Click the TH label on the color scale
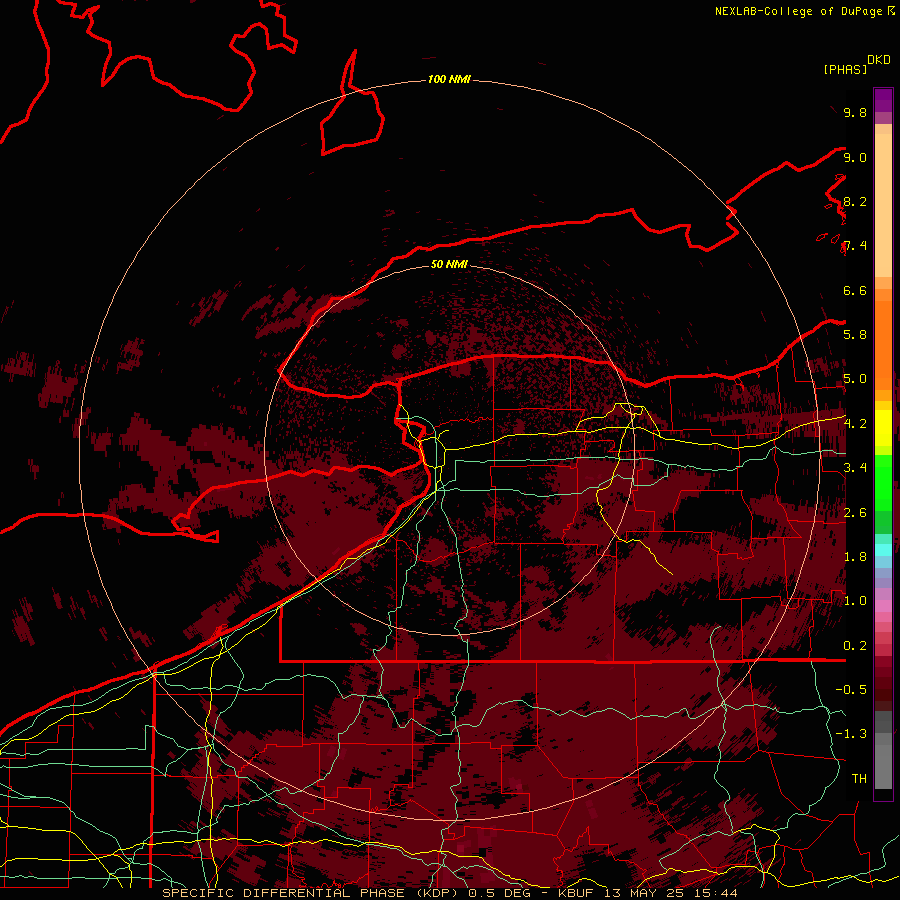900x900 pixels. pyautogui.click(x=859, y=778)
